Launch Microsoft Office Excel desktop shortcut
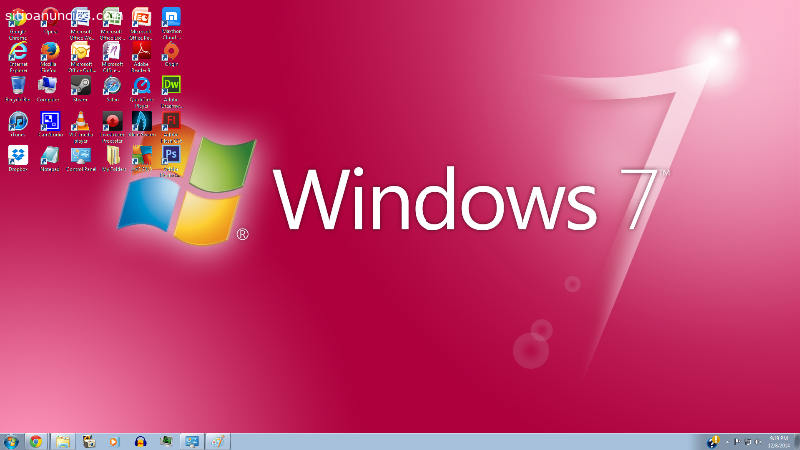This screenshot has width=800, height=450. tap(112, 23)
